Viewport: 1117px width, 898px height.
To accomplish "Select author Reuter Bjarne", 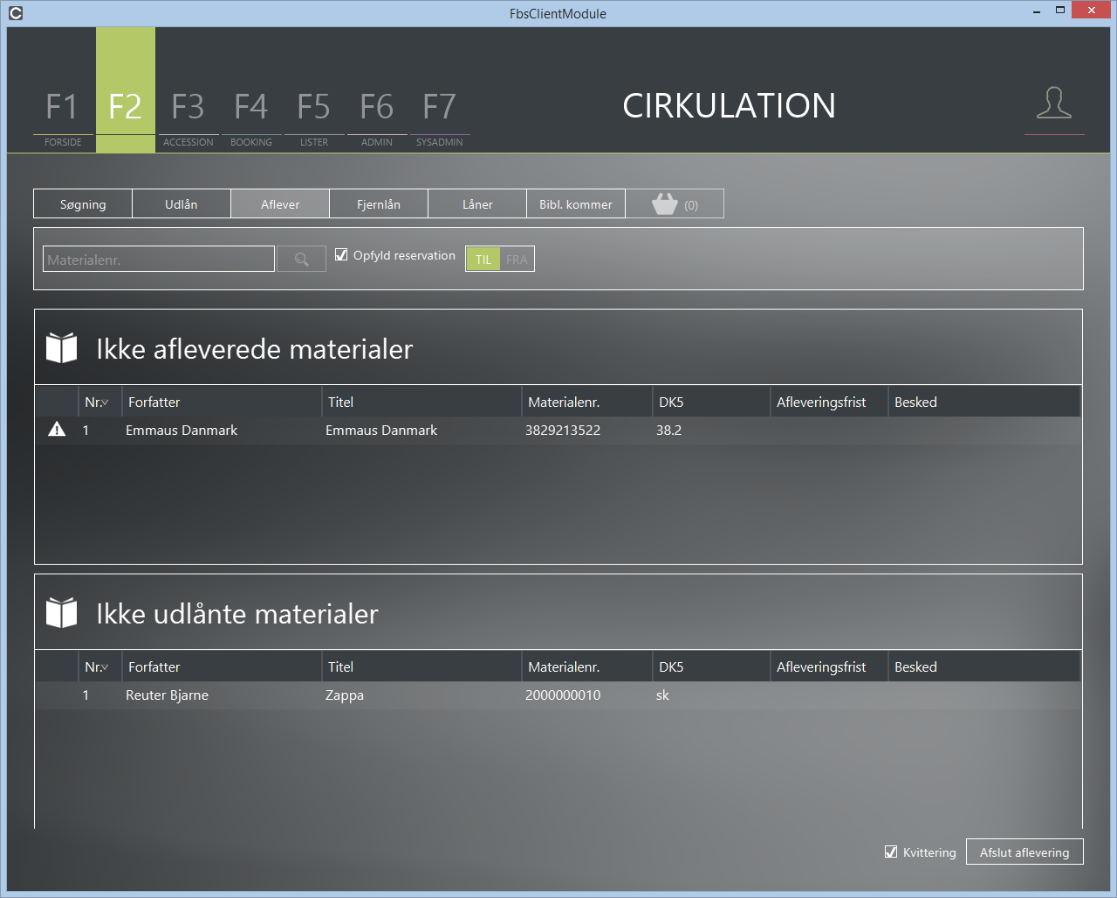I will click(167, 695).
